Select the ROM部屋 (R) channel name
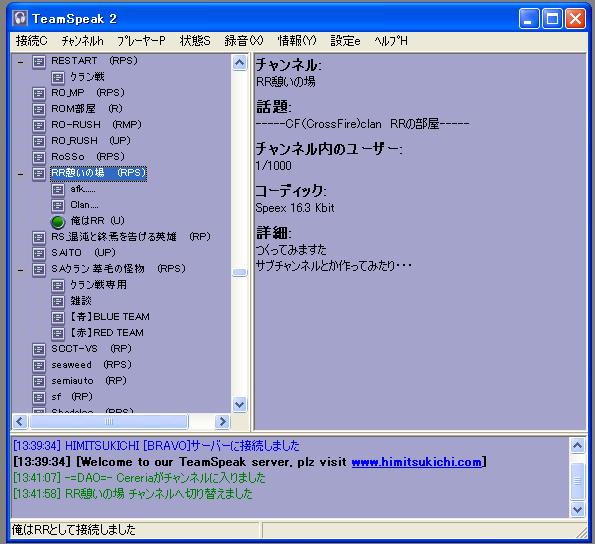Viewport: 595px width, 544px height. (87, 109)
